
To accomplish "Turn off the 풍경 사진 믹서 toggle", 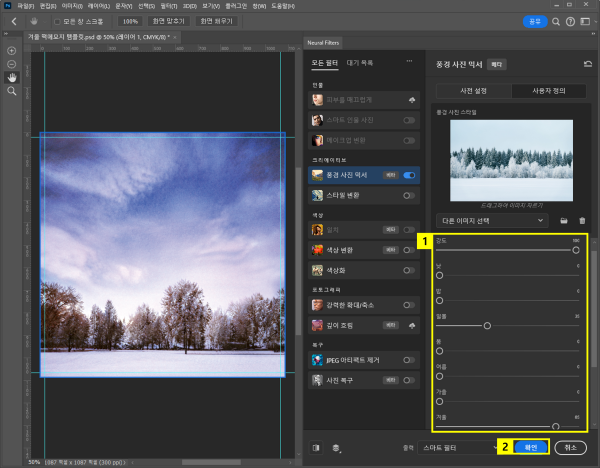I will tap(409, 175).
